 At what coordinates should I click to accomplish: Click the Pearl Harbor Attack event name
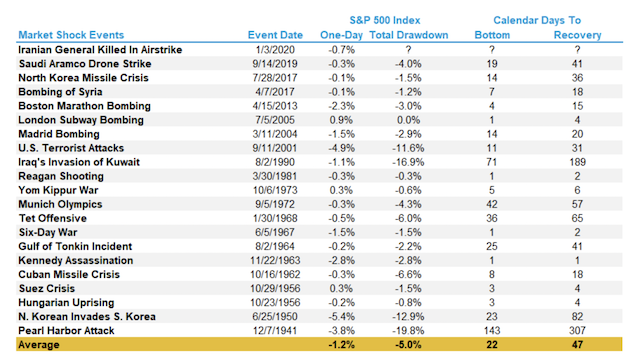click(66, 331)
